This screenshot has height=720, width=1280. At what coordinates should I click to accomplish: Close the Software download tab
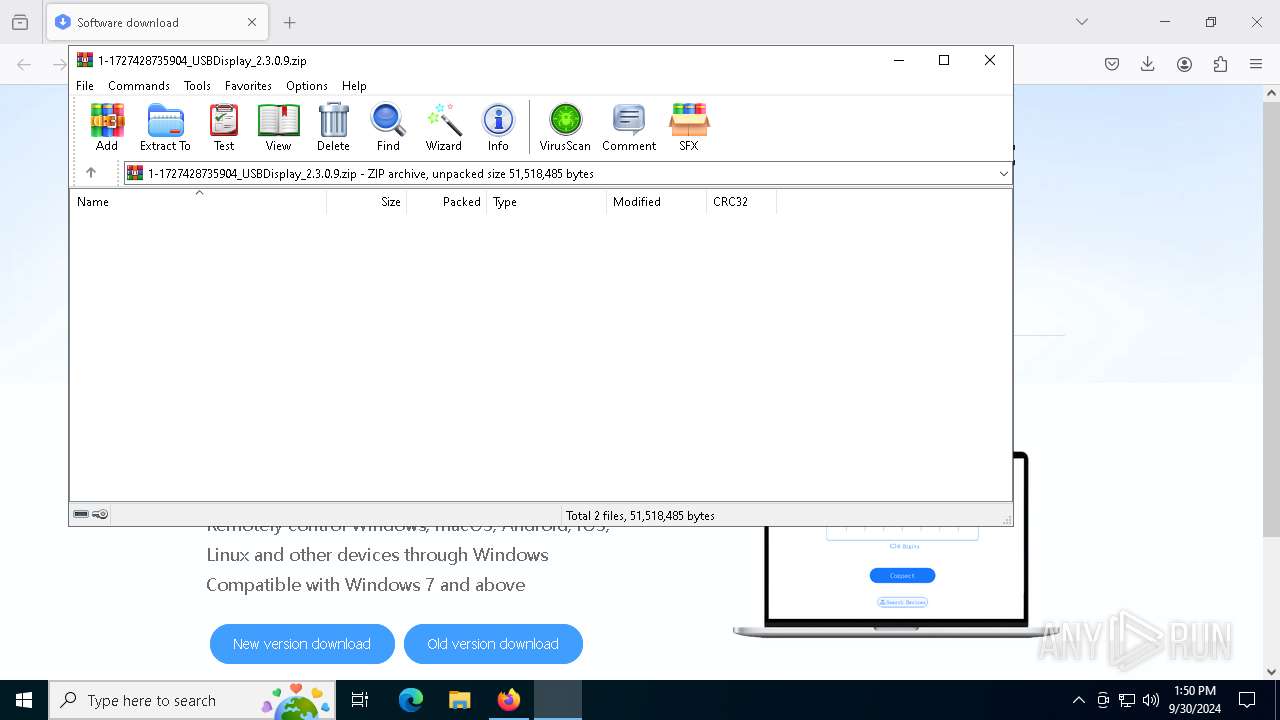coord(252,22)
